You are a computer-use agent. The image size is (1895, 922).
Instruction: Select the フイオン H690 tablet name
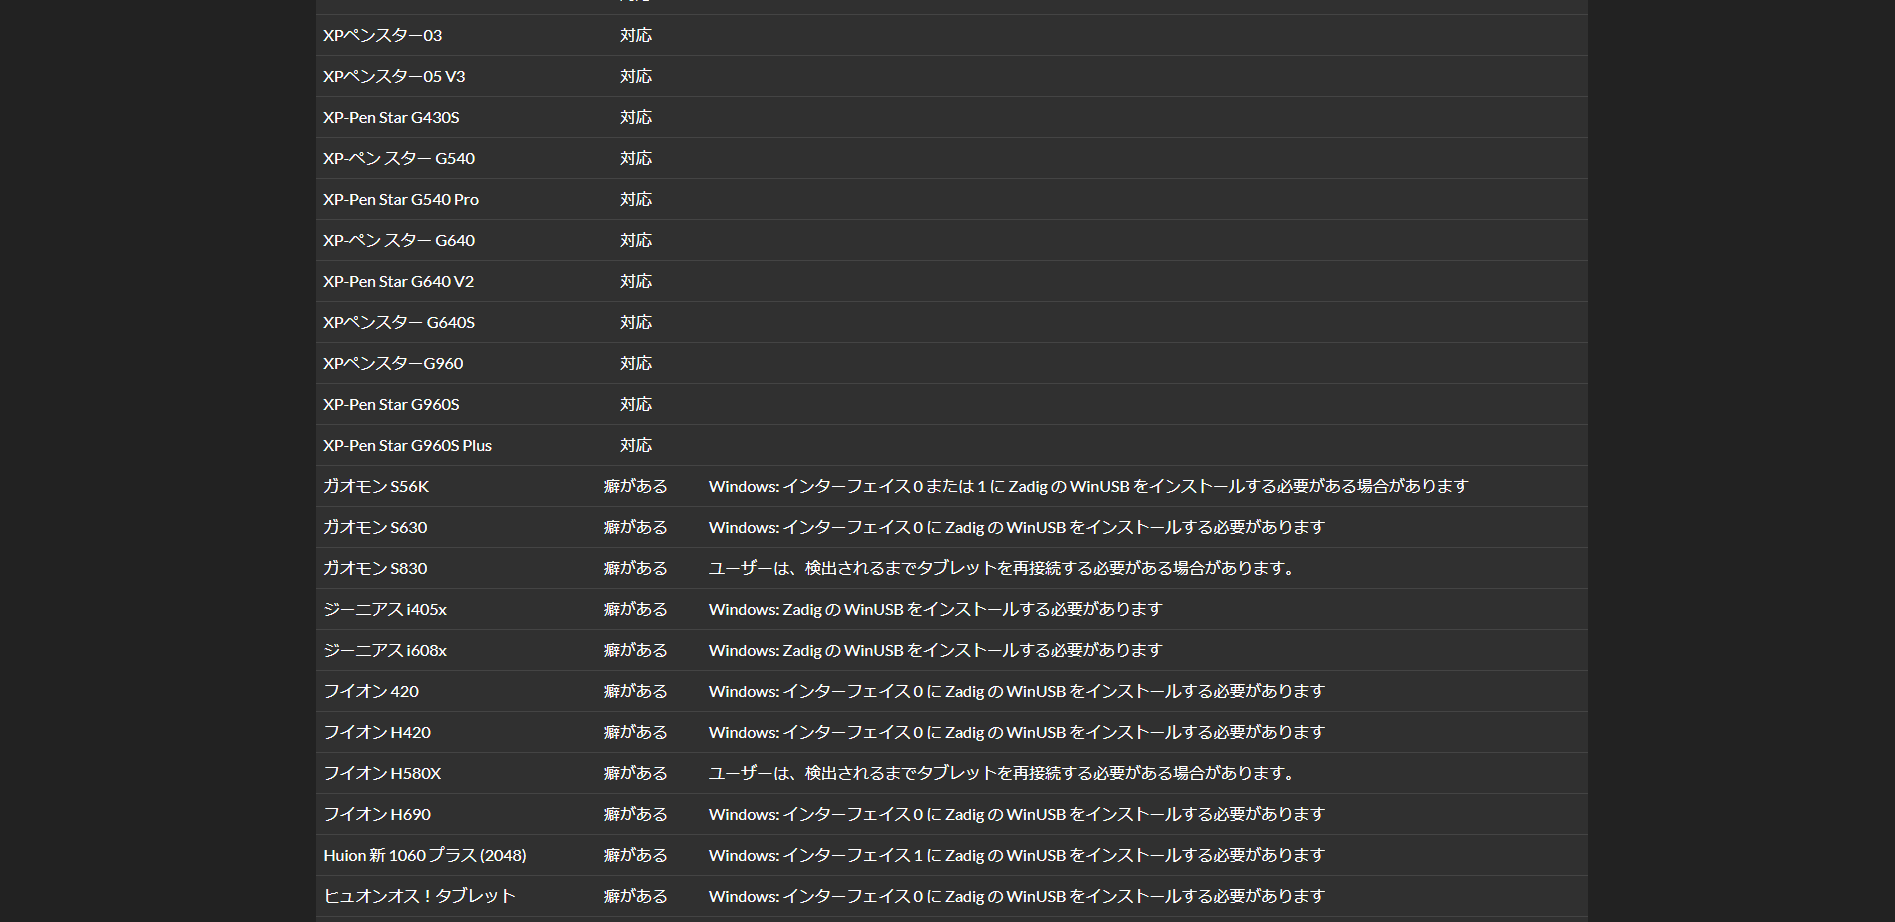376,814
